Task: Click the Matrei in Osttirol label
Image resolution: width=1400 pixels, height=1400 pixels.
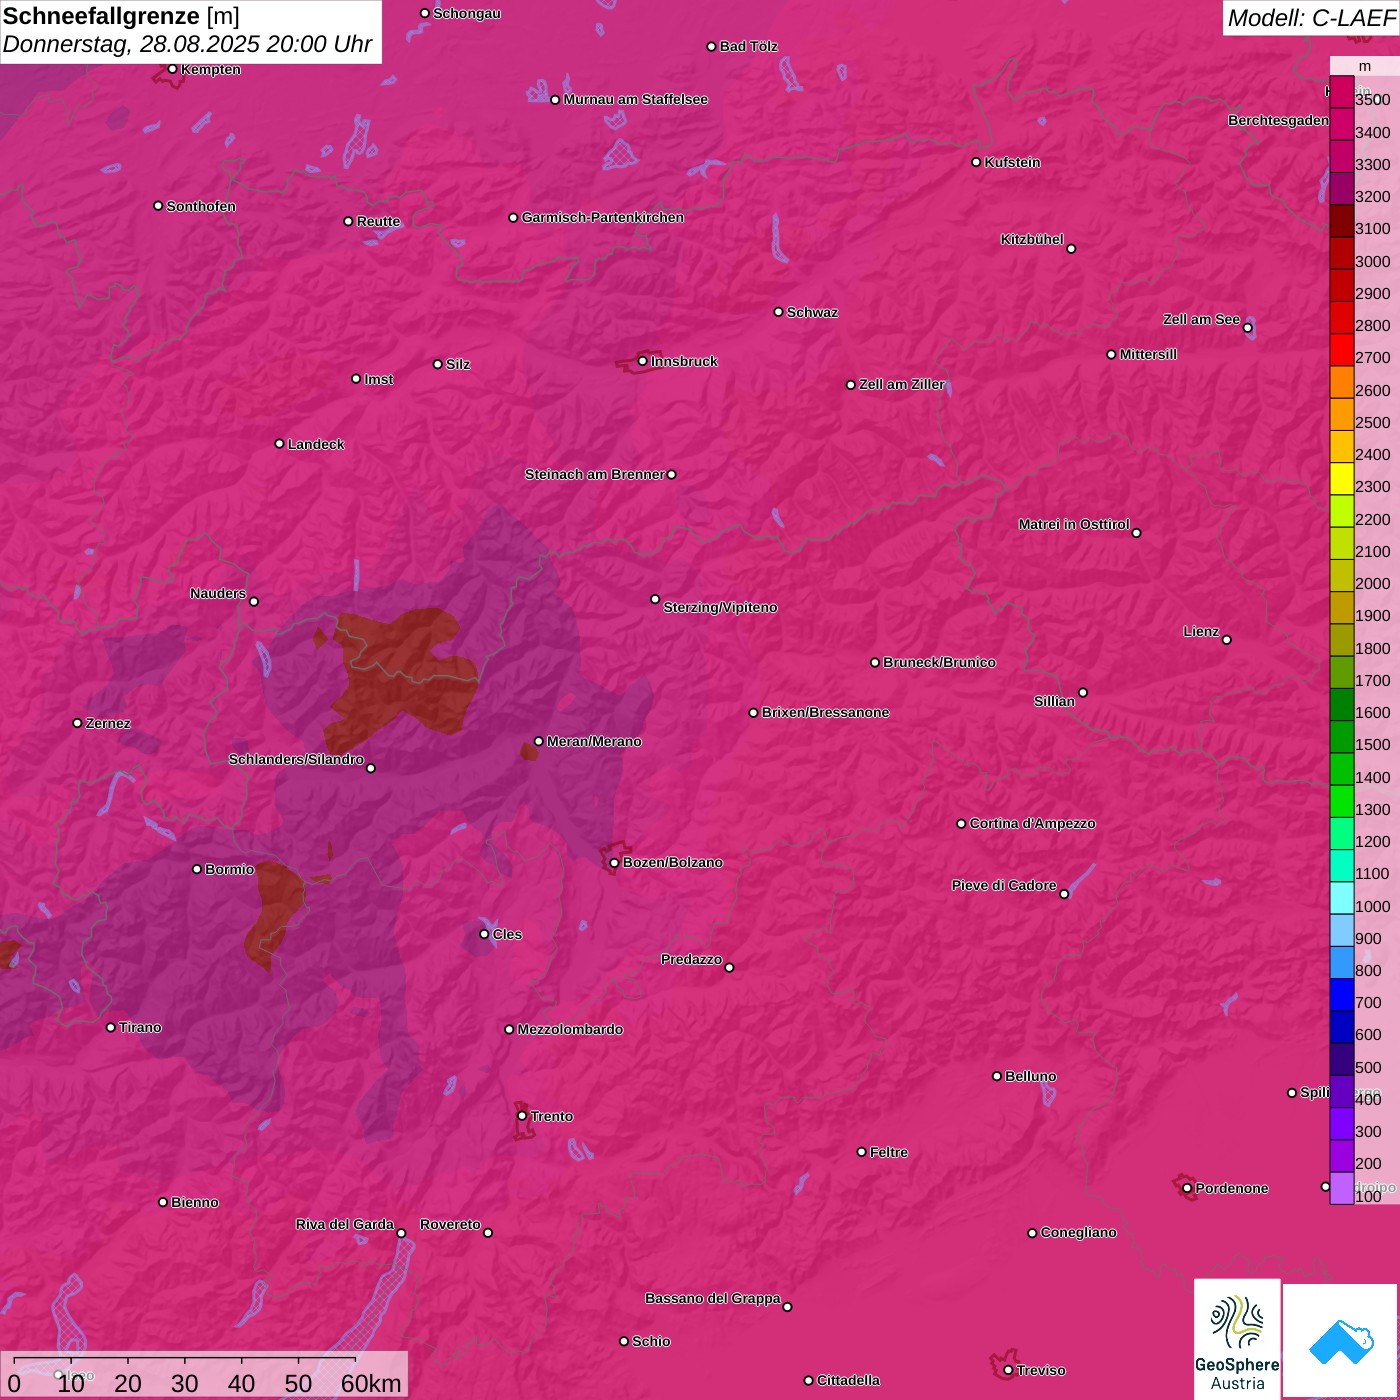Action: point(1074,524)
